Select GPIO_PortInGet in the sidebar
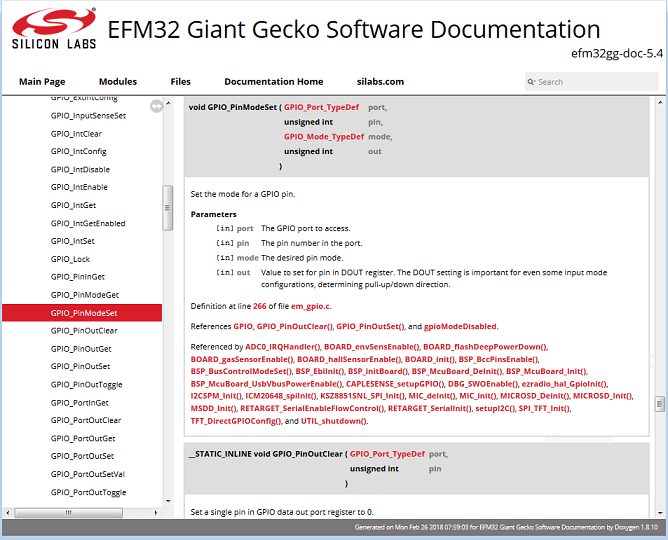Screen dimensions: 668x540 click(x=79, y=403)
